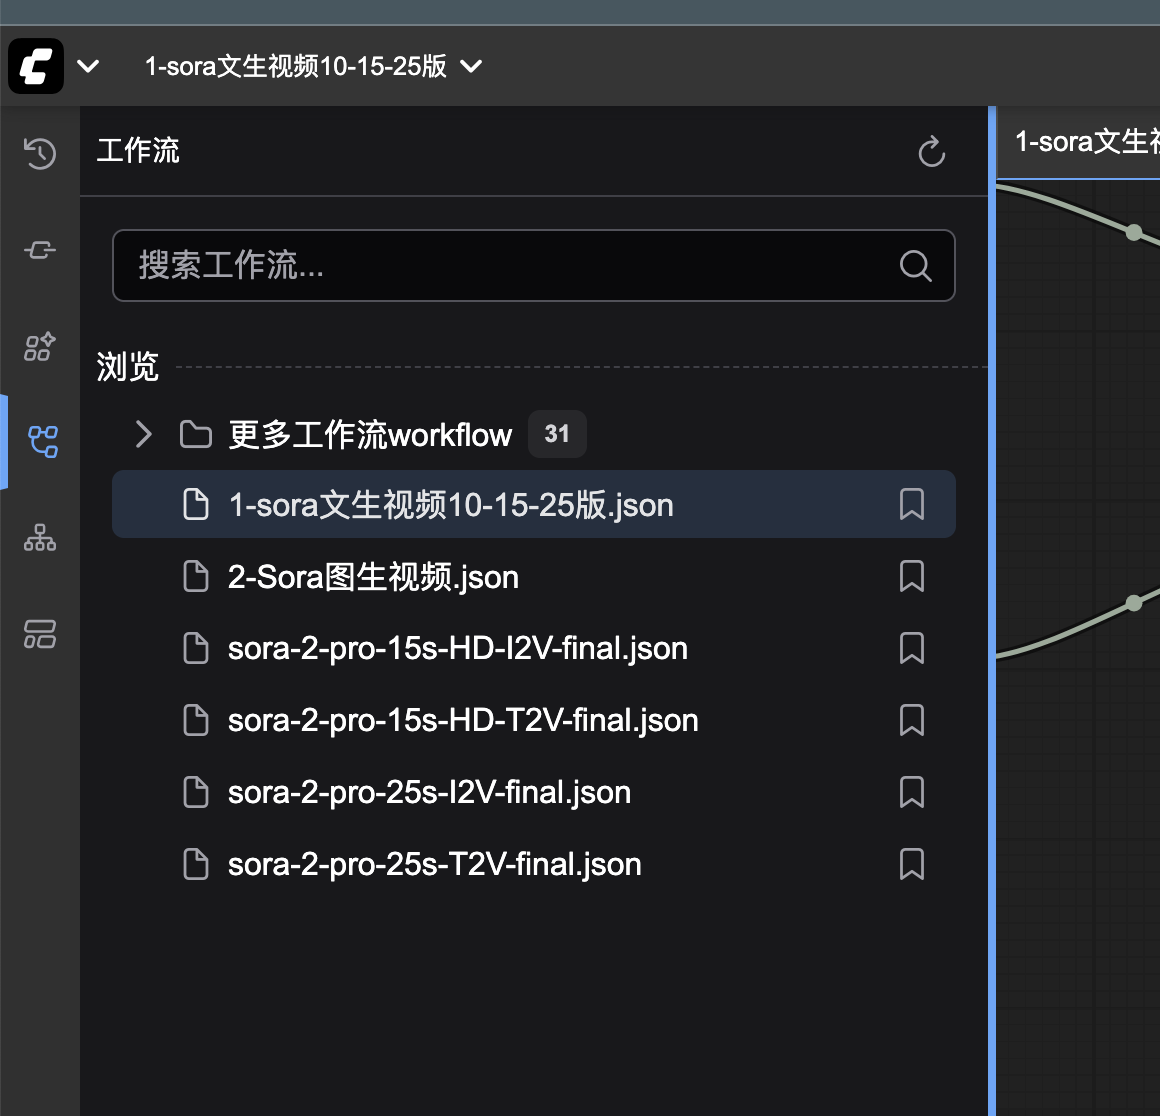1160x1116 pixels.
Task: Open the templates sidebar icon
Action: coord(40,634)
